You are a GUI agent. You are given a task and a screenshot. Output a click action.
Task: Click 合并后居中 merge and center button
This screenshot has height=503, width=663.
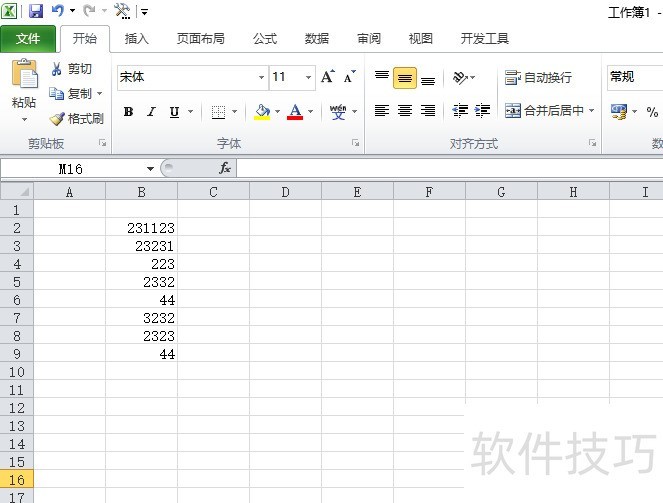tap(544, 111)
